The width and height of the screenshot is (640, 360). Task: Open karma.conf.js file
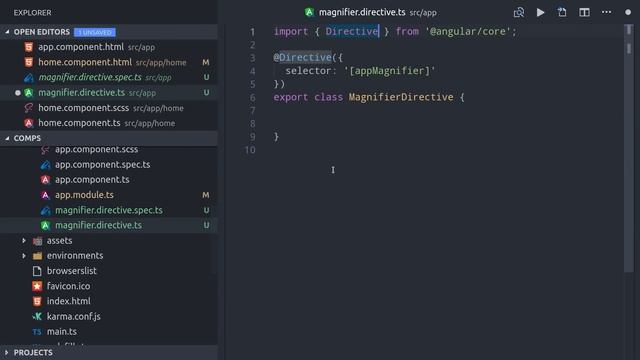(109, 316)
